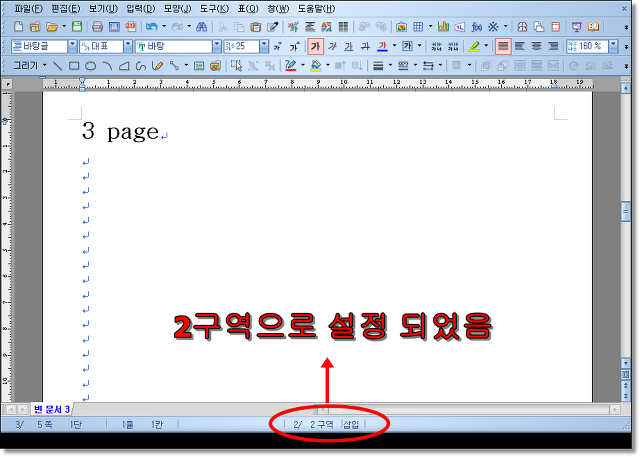Open the undo history dropdown arrow
Screen dimensions: 640x457
(164, 27)
